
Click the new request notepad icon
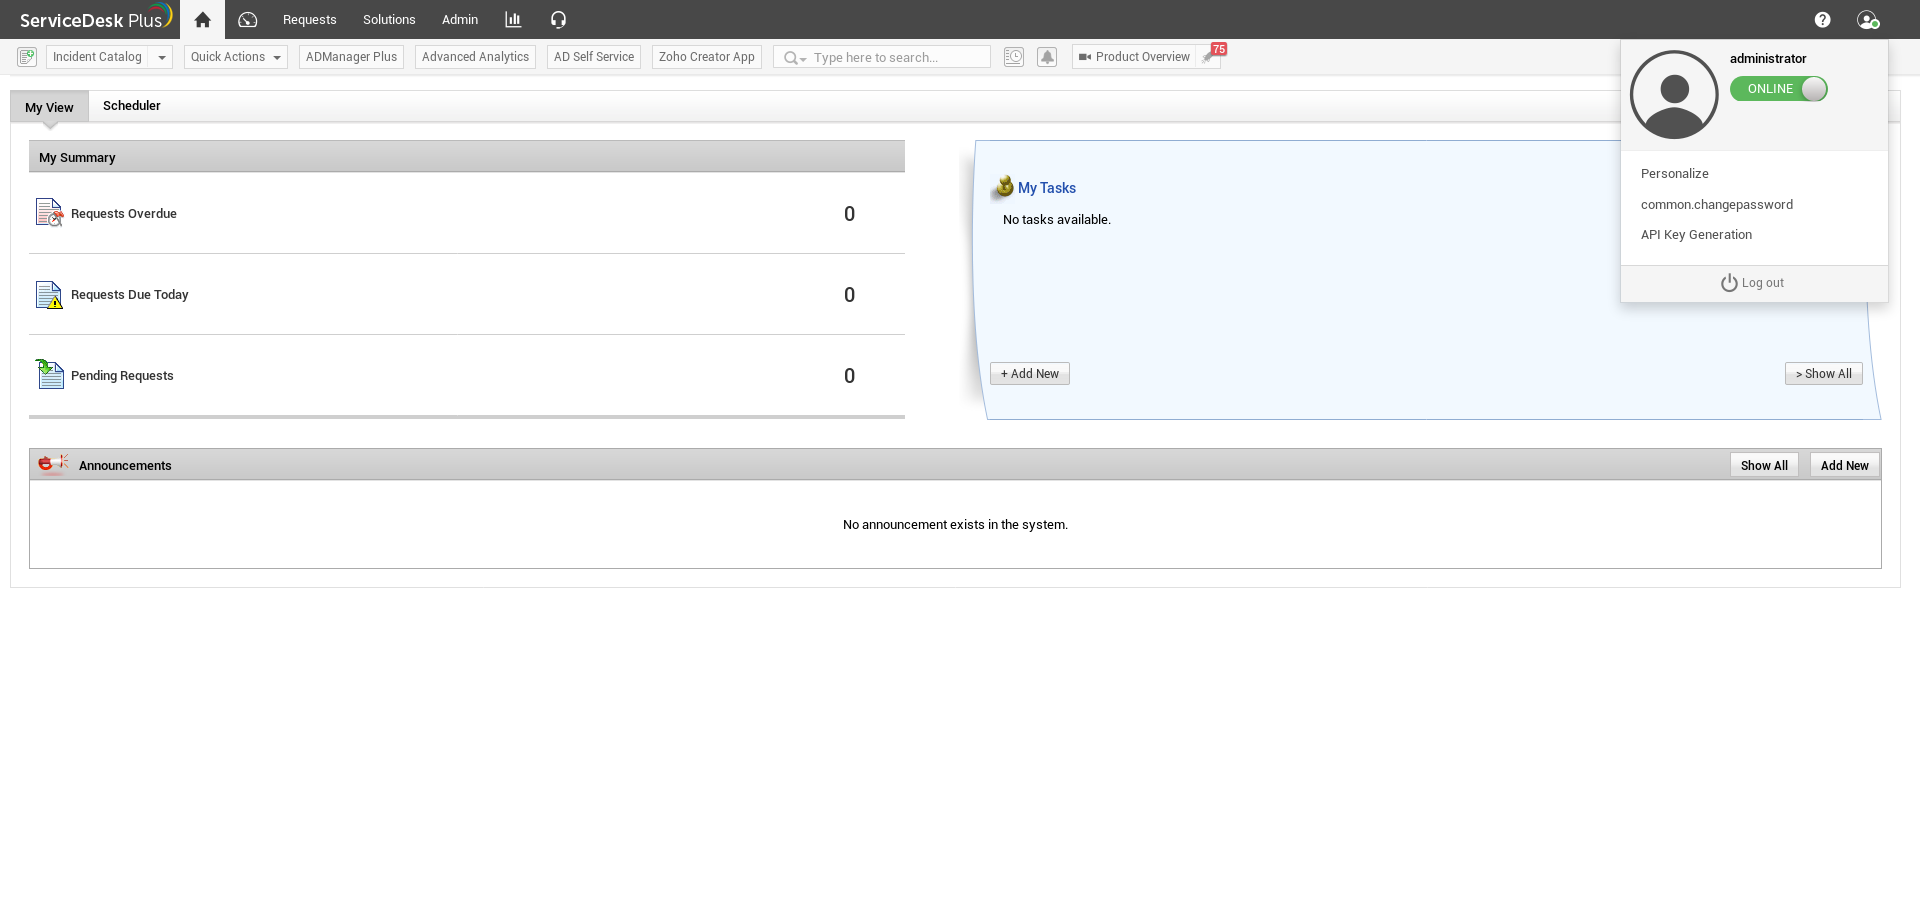pyautogui.click(x=27, y=57)
